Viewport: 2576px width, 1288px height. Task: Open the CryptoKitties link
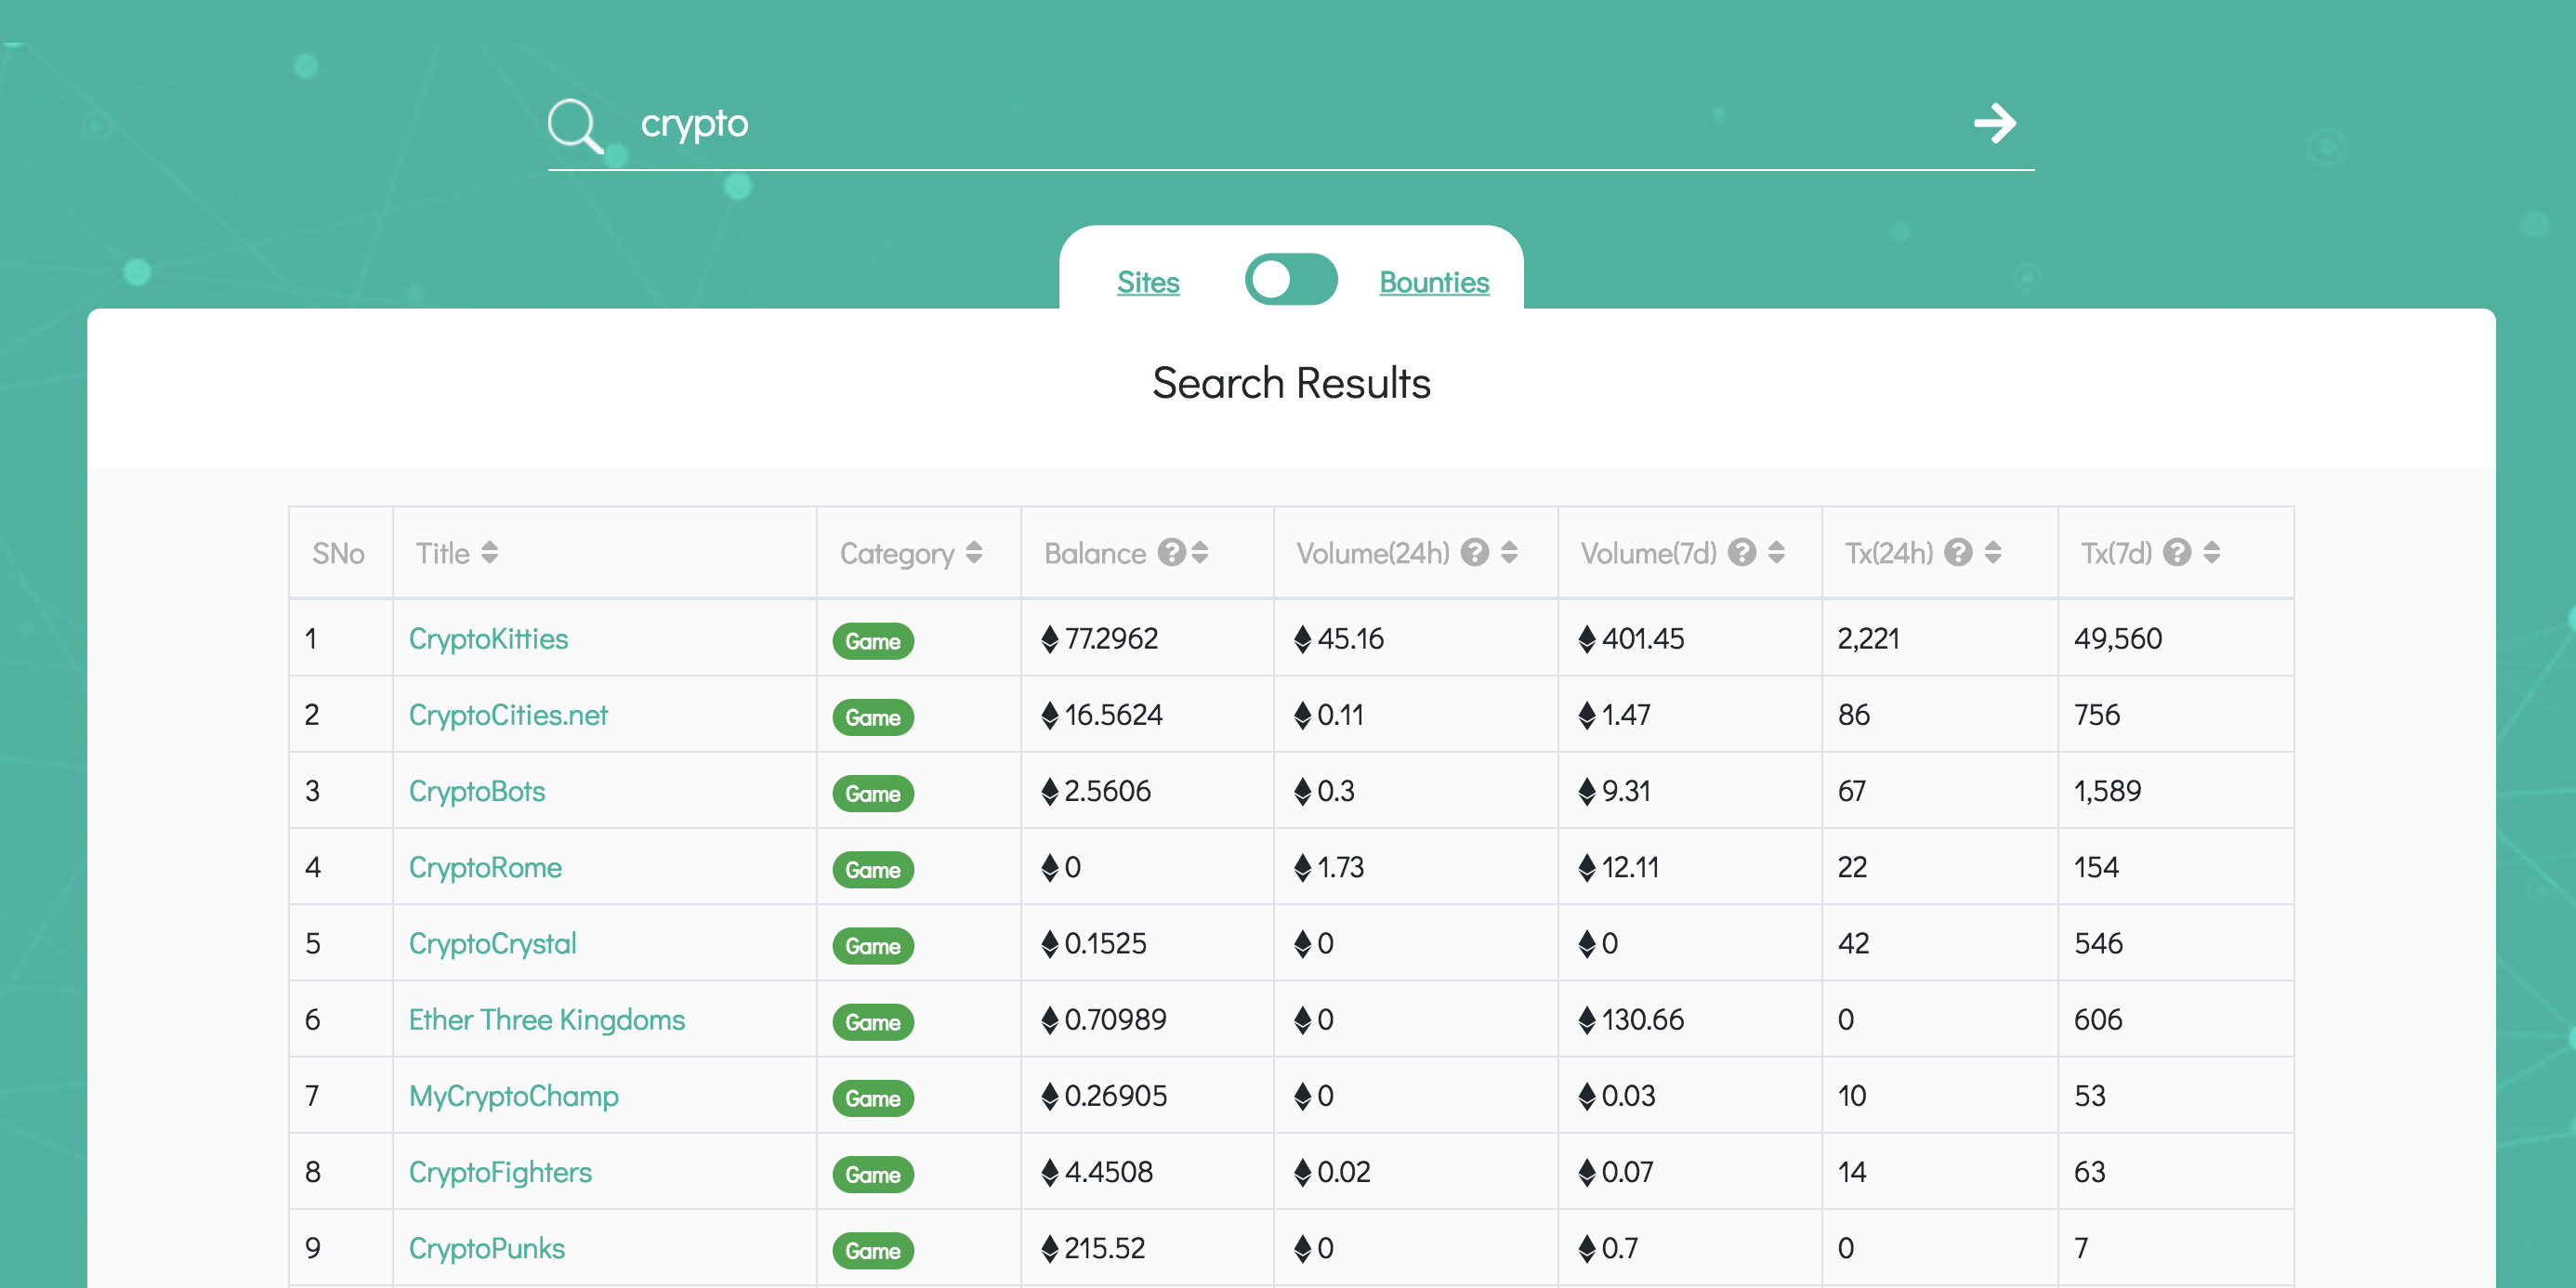coord(488,639)
